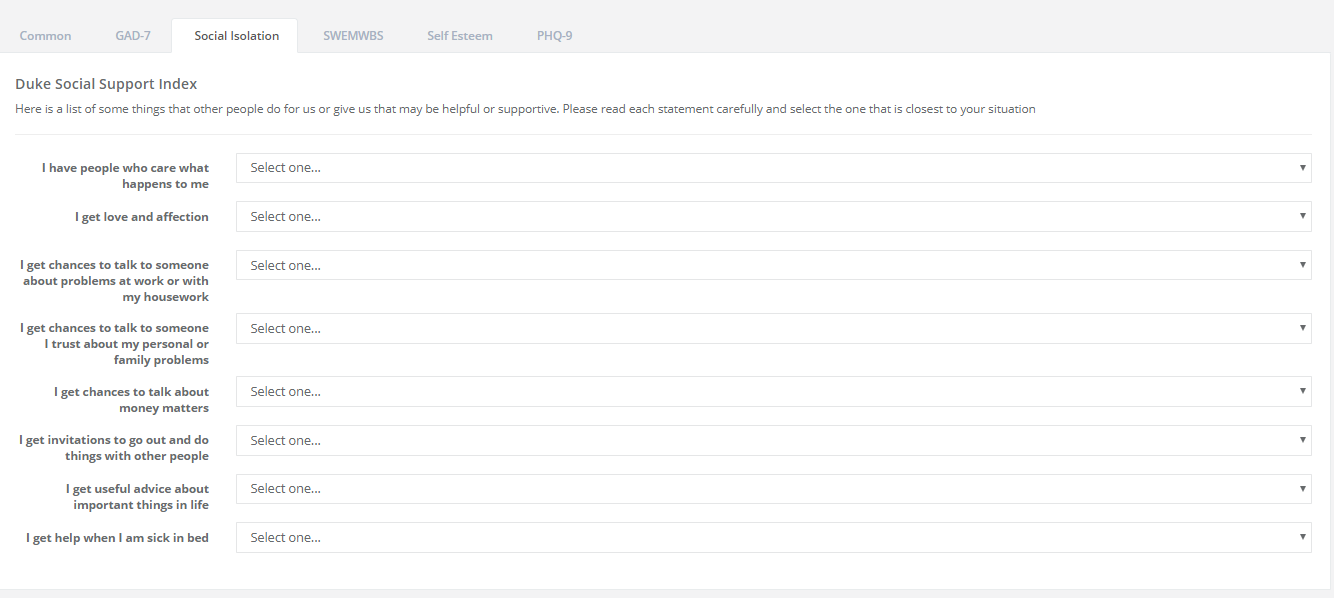Open 'invitations to go out' dropdown

[x=774, y=440]
